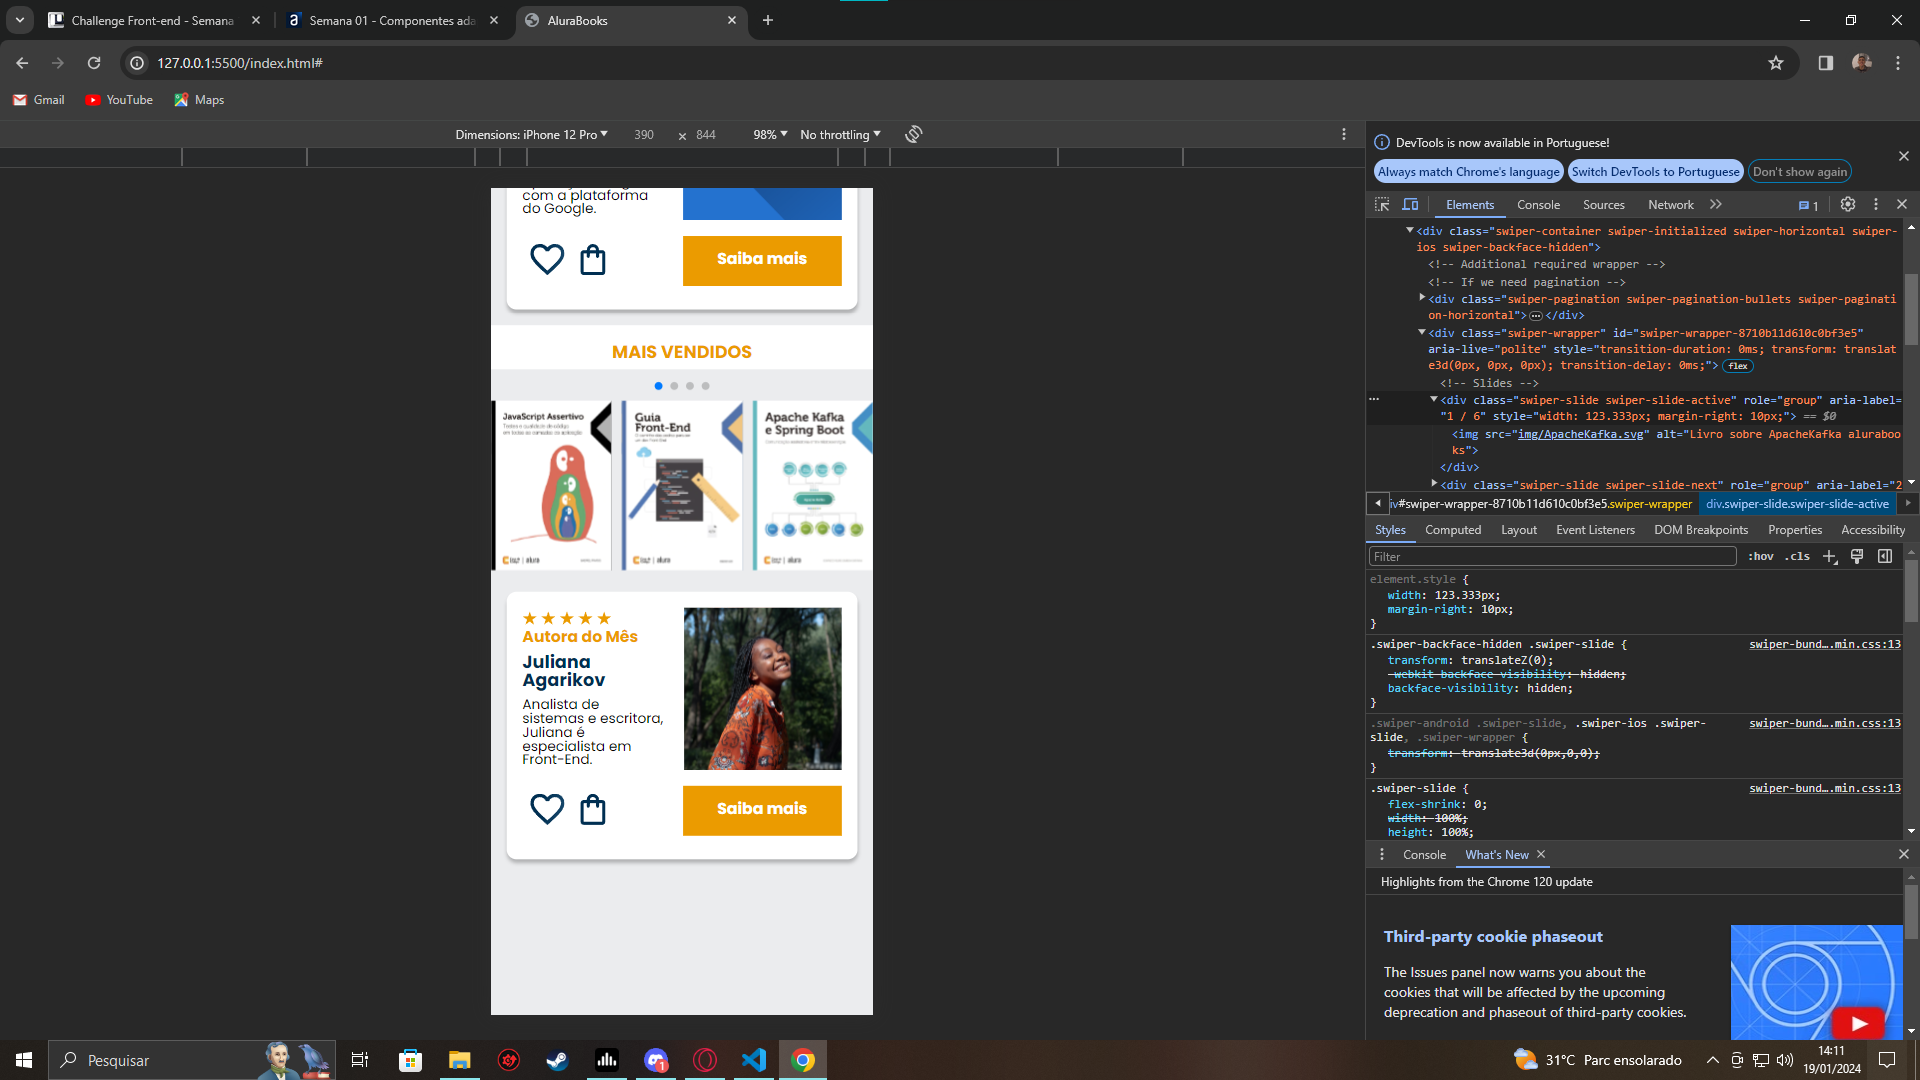Enable the add new style rule icon

coord(1832,556)
